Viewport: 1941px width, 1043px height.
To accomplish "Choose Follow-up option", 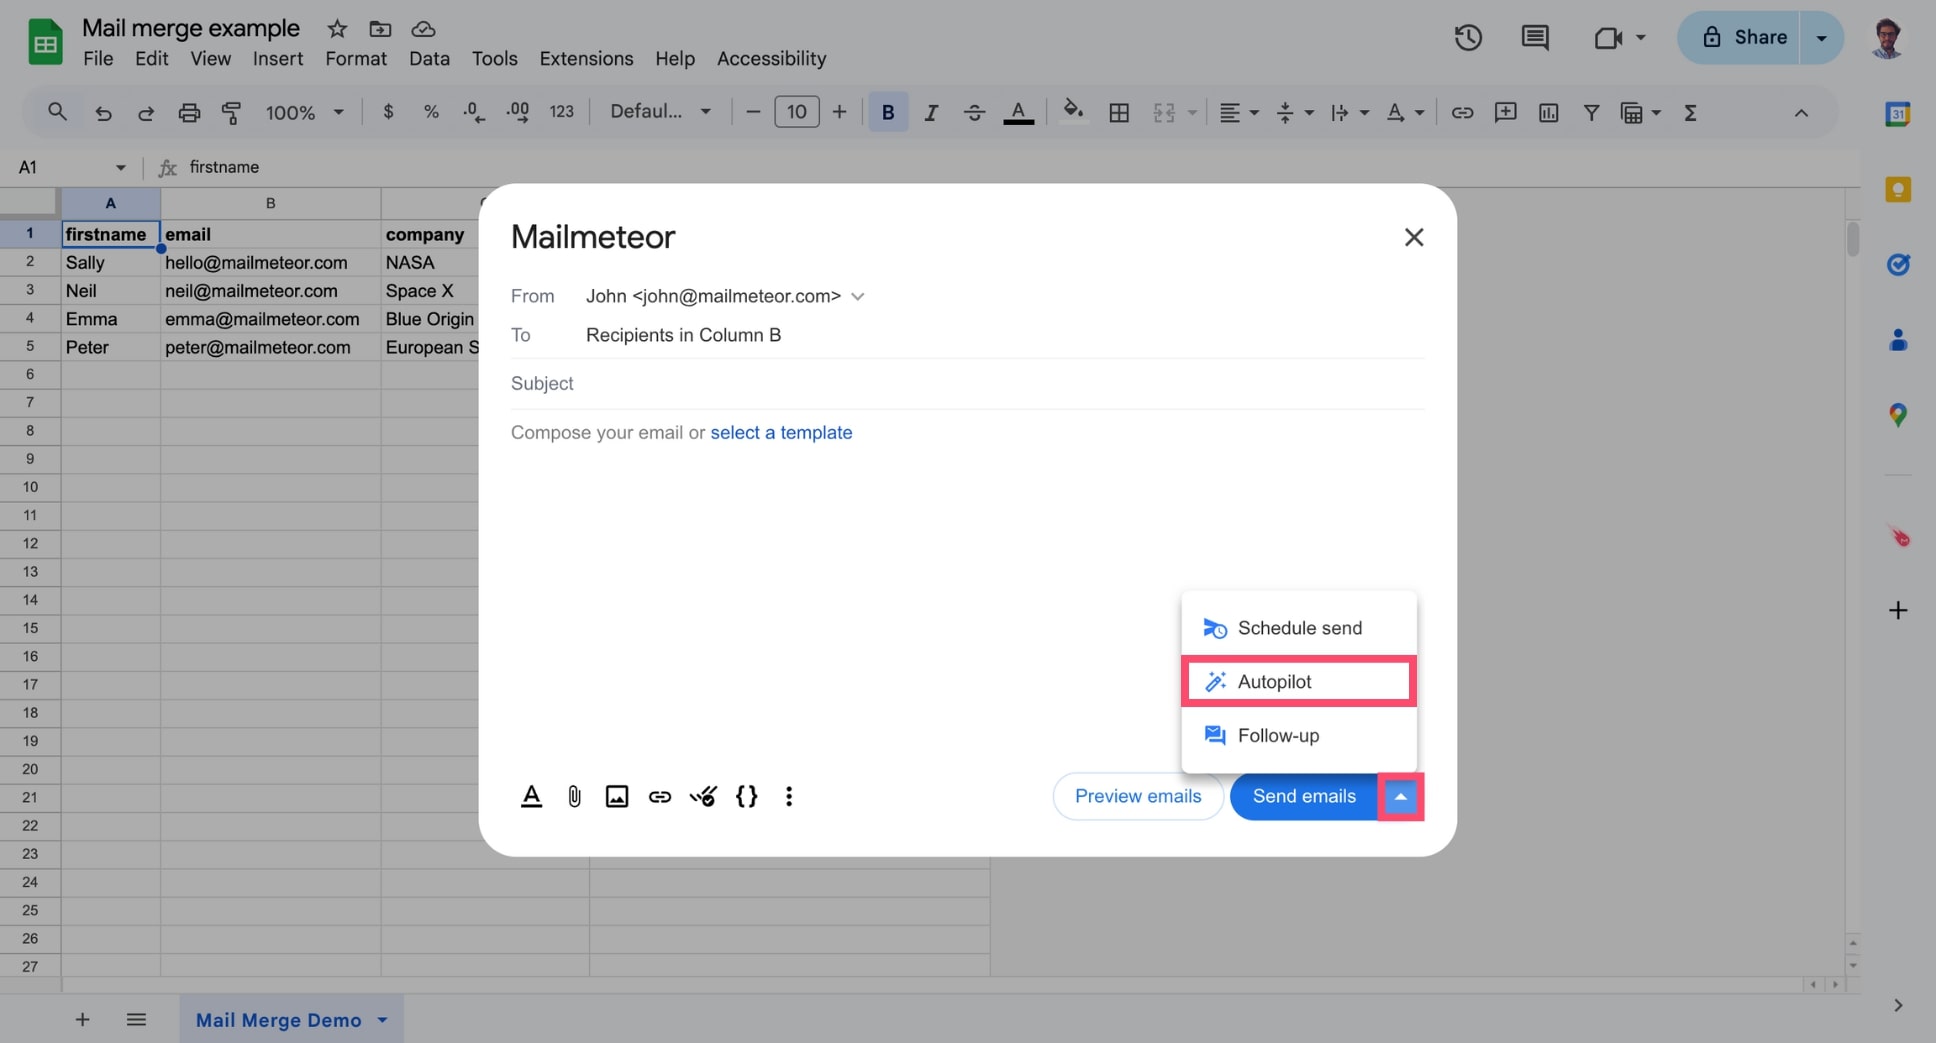I will point(1299,736).
